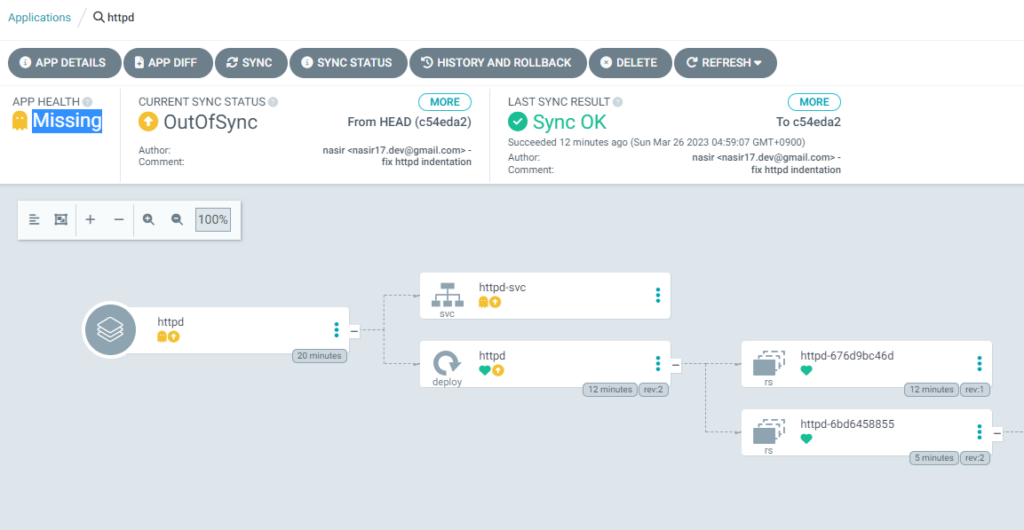Image resolution: width=1024 pixels, height=530 pixels.
Task: Click the APP DIFF button
Action: 168,63
